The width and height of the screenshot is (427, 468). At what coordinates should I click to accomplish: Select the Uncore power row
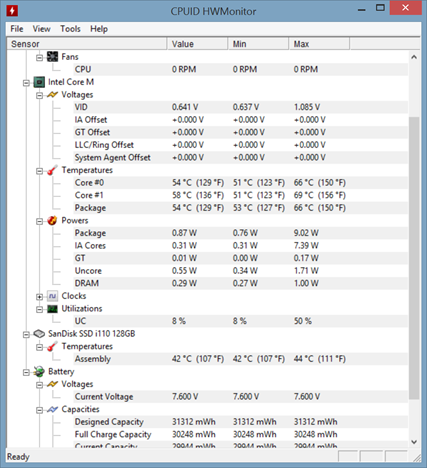pos(241,271)
